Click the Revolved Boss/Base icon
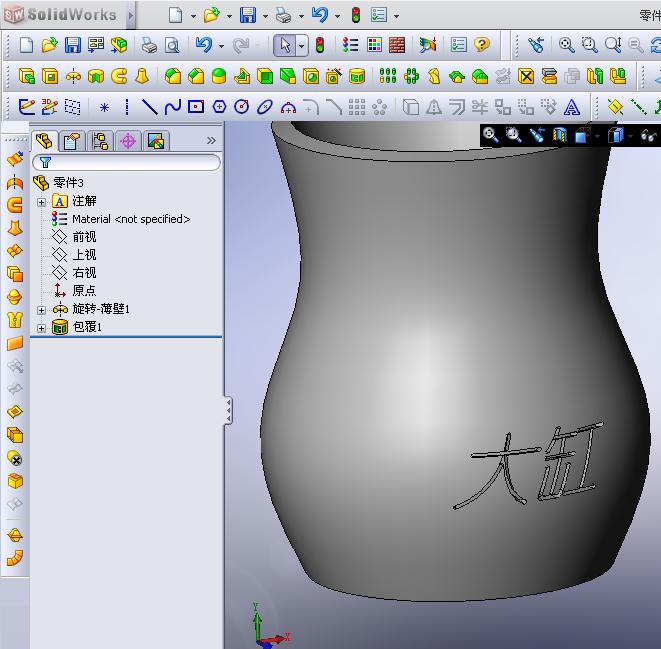 (73, 77)
